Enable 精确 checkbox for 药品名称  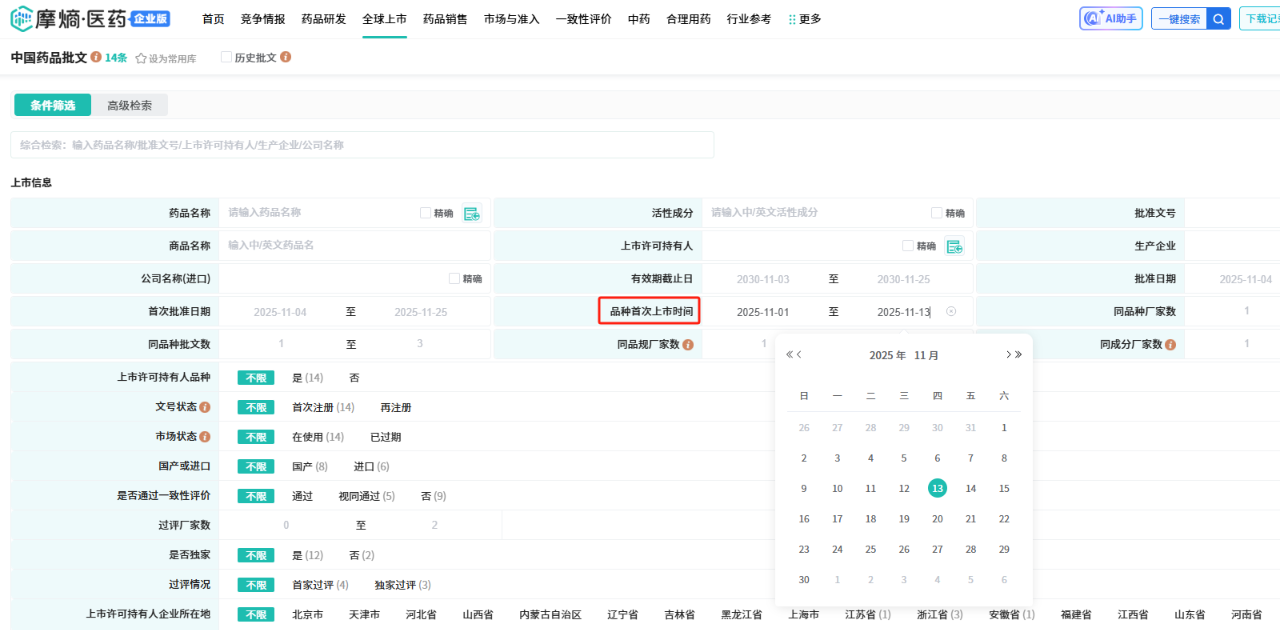[x=426, y=213]
